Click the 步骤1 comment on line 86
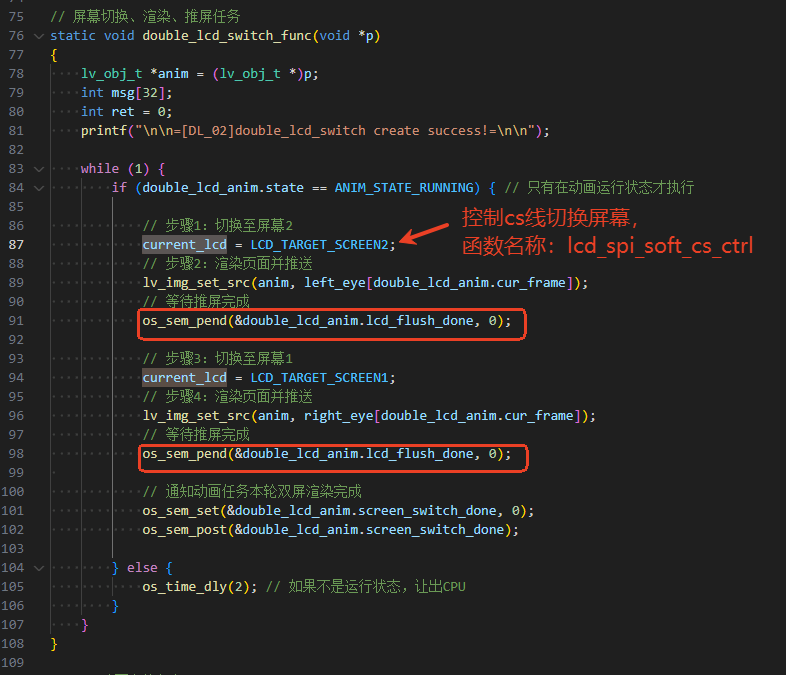 pos(218,226)
